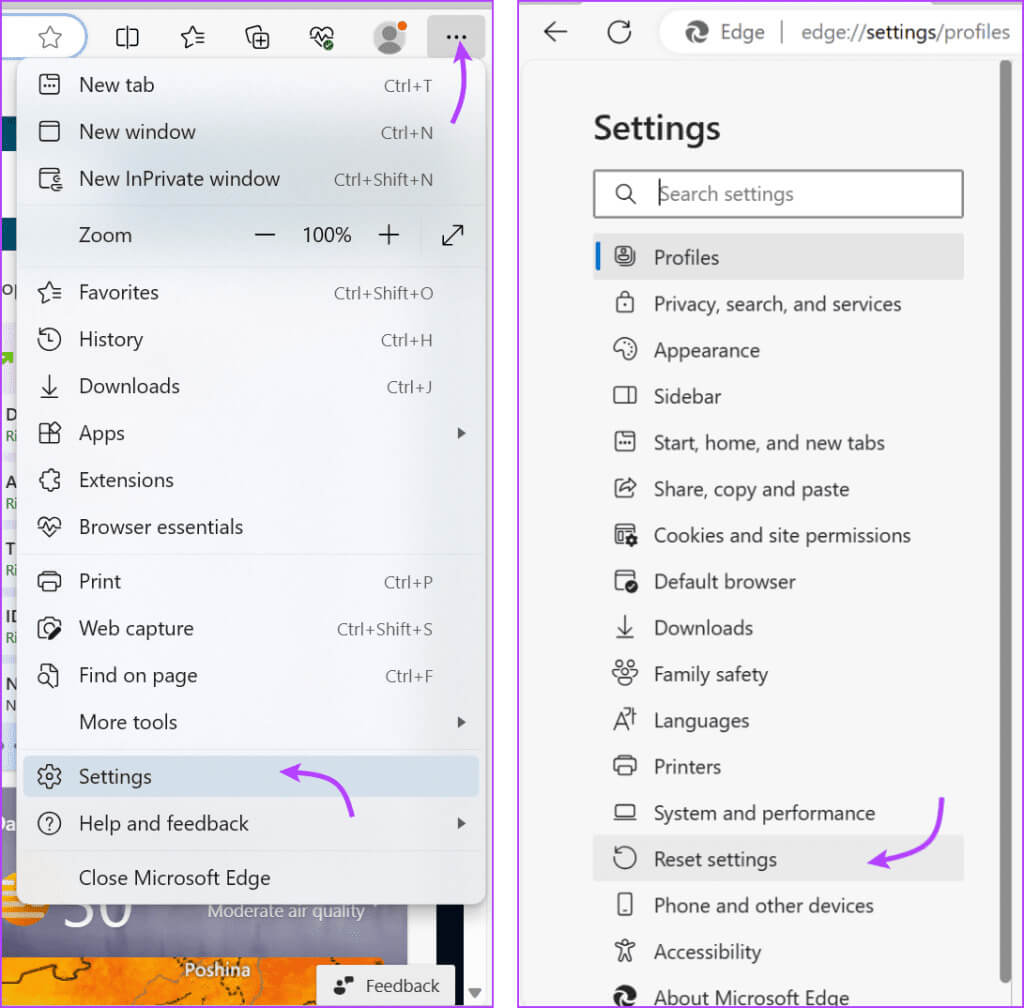Image resolution: width=1024 pixels, height=1008 pixels.
Task: Select New window menu entry
Action: pyautogui.click(x=251, y=132)
